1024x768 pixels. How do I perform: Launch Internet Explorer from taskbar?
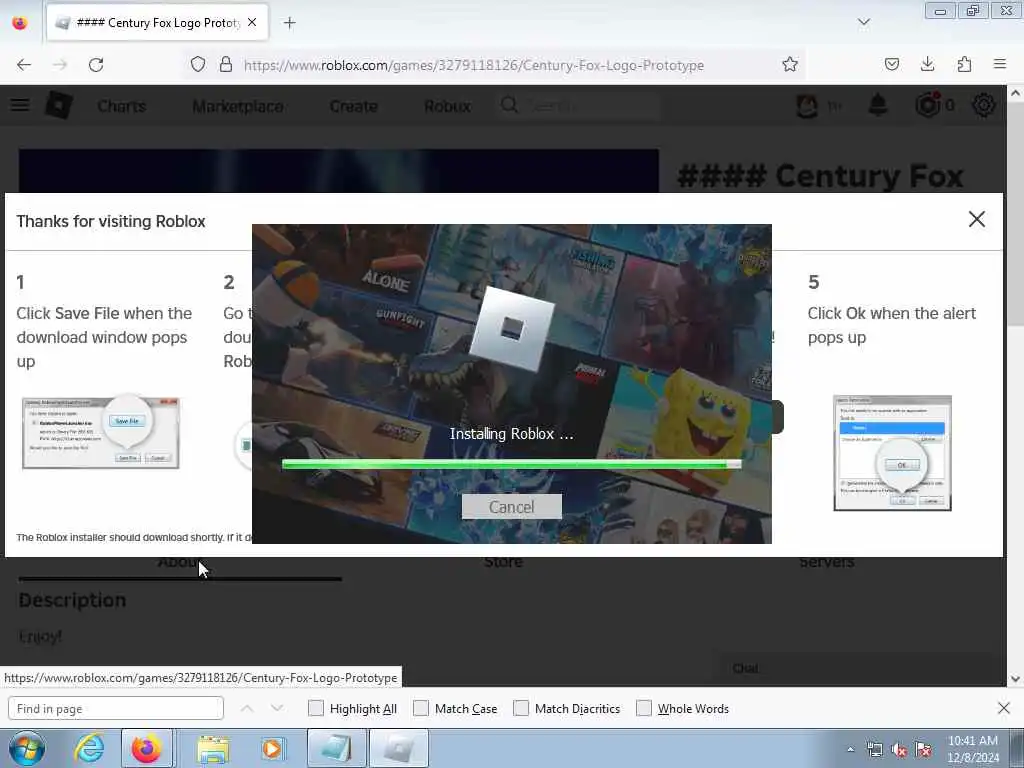pos(89,748)
